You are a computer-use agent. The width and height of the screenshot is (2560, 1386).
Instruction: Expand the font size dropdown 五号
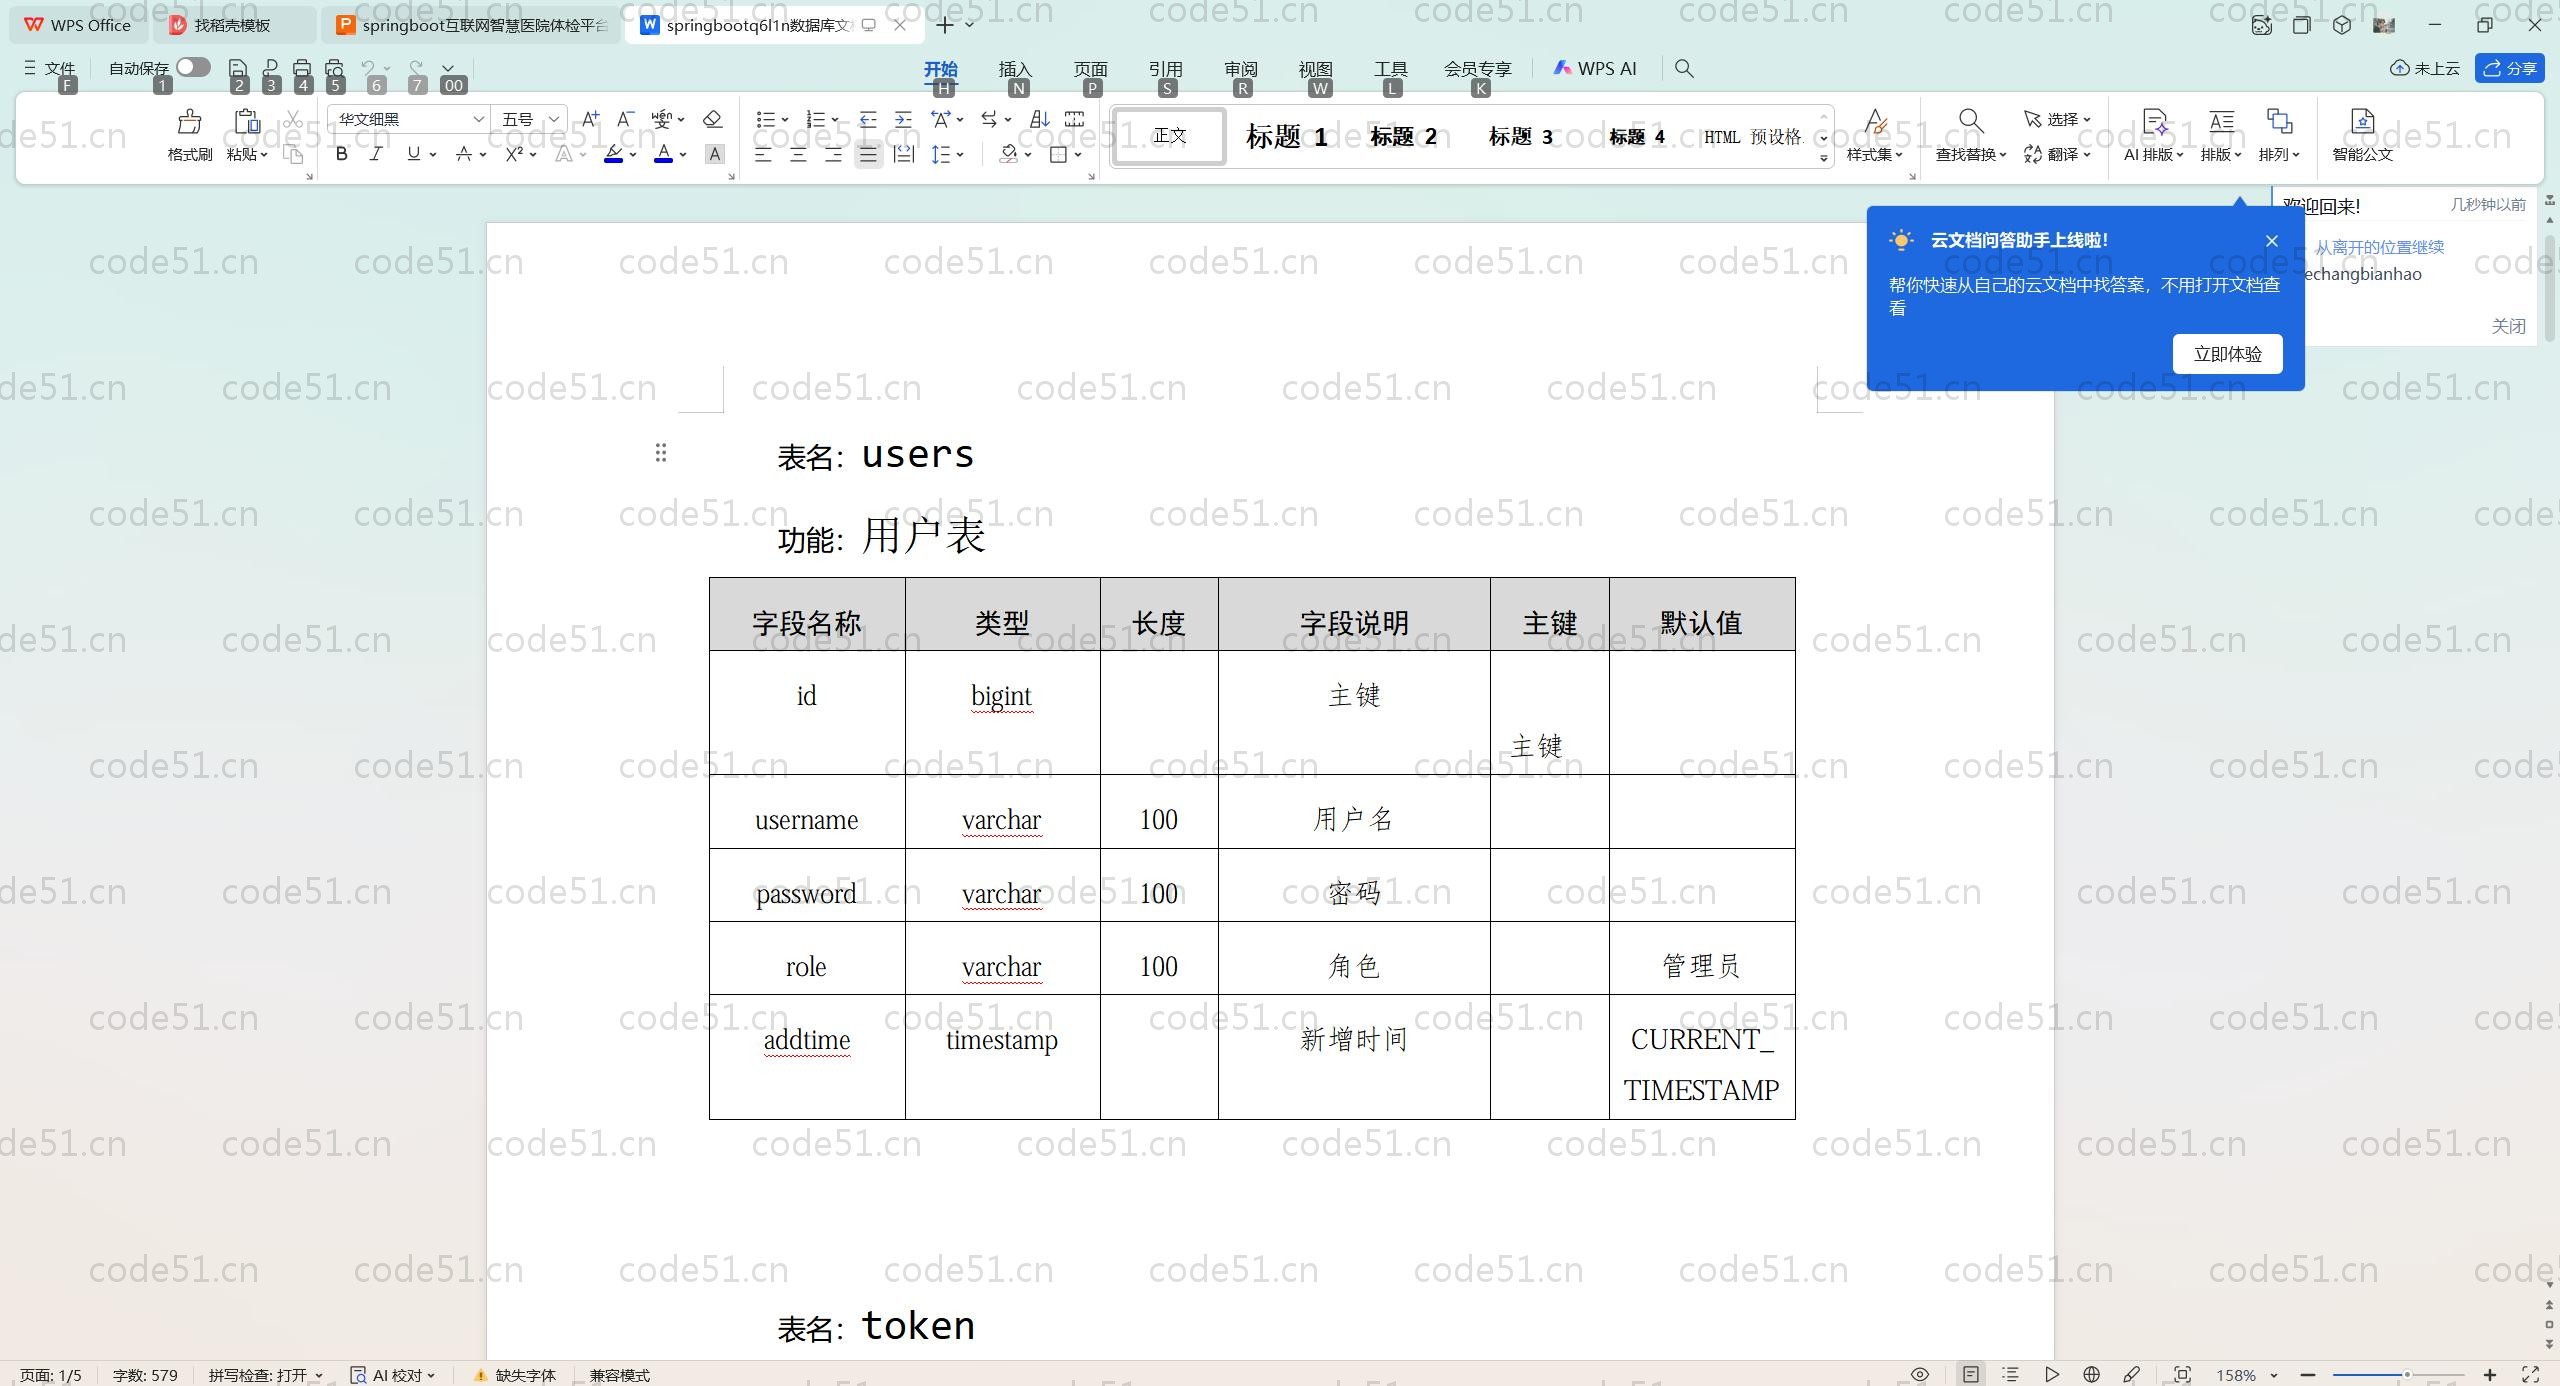pyautogui.click(x=553, y=119)
